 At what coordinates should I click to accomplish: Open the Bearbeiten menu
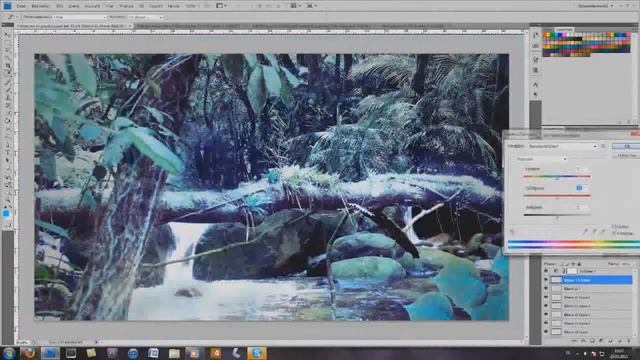tap(40, 6)
